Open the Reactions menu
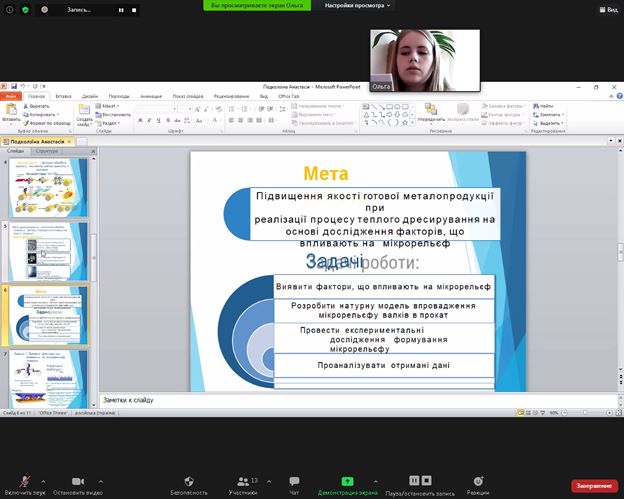Image resolution: width=624 pixels, height=499 pixels. click(477, 480)
